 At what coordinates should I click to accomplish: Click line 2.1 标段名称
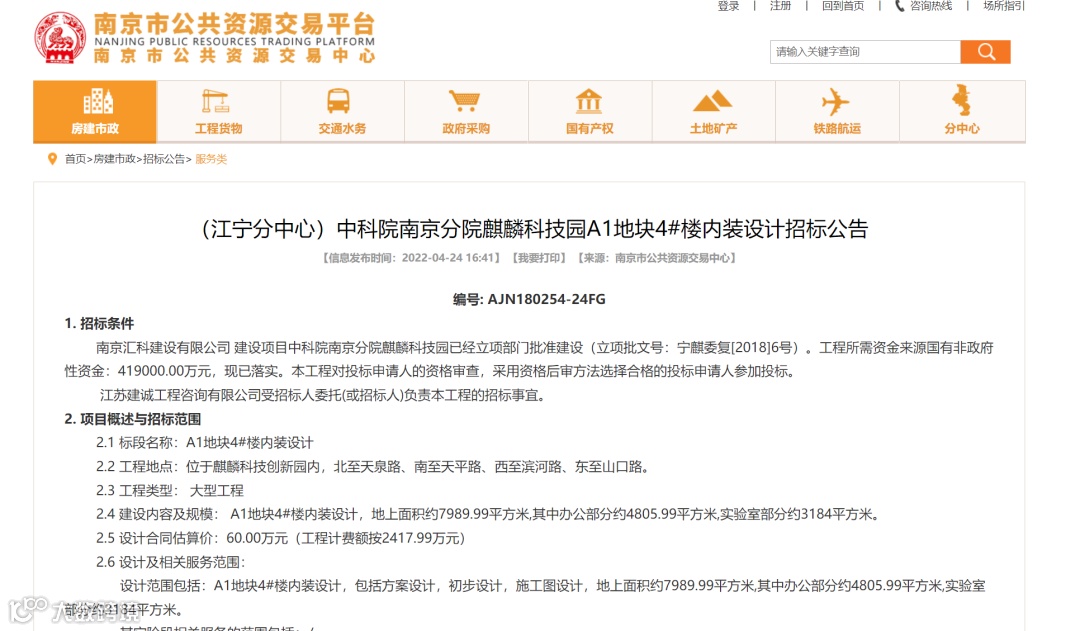pyautogui.click(x=205, y=442)
